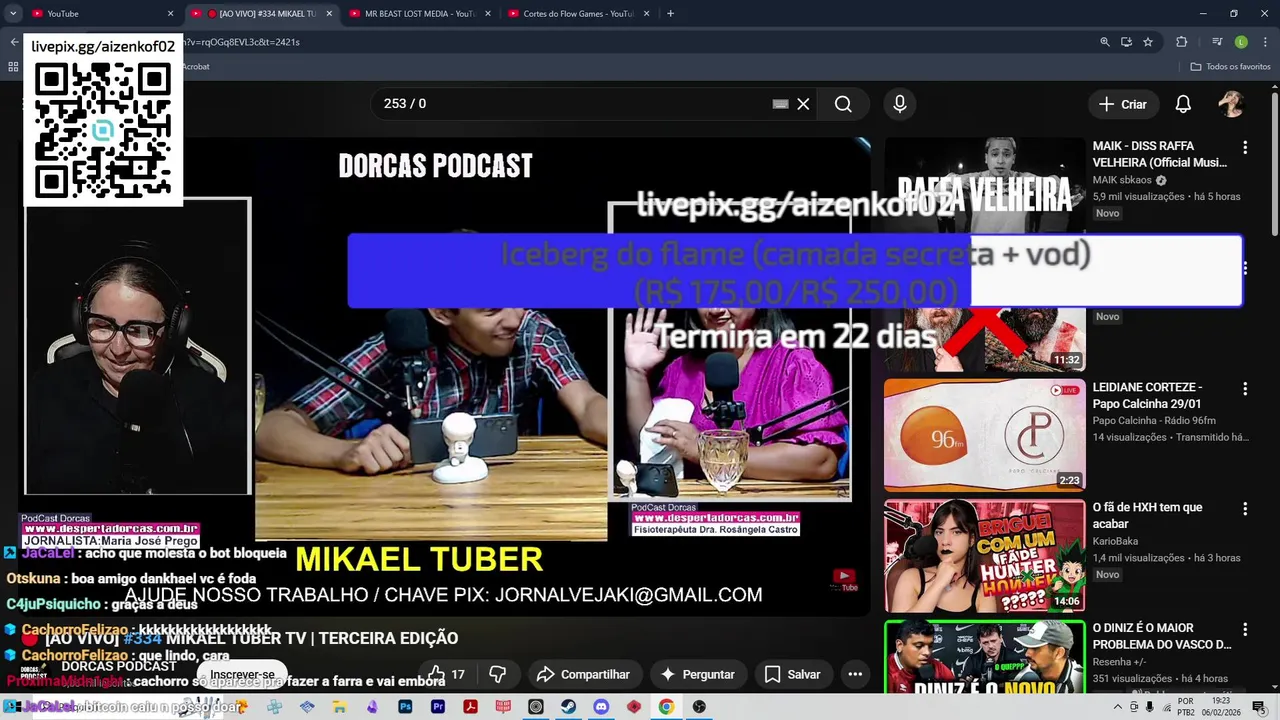Open the Todos os favoritos folder
This screenshot has height=720, width=1280.
coord(1230,66)
